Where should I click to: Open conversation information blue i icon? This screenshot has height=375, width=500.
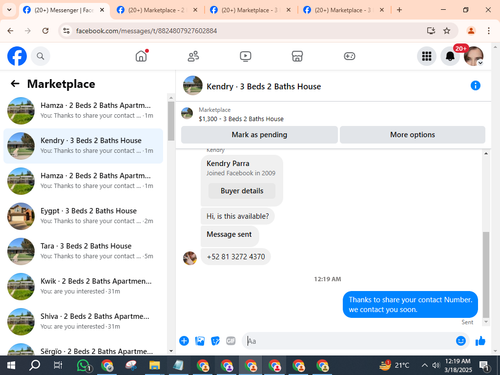click(x=475, y=86)
